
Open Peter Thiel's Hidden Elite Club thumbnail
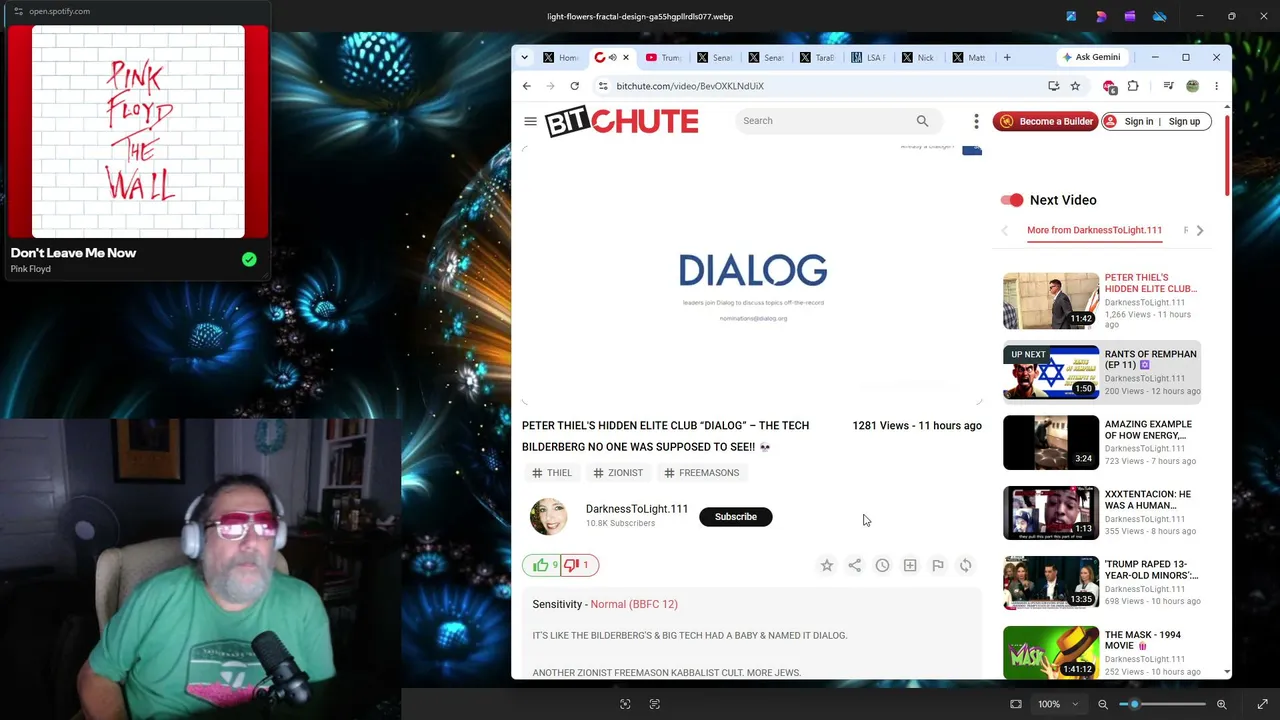coord(1051,301)
